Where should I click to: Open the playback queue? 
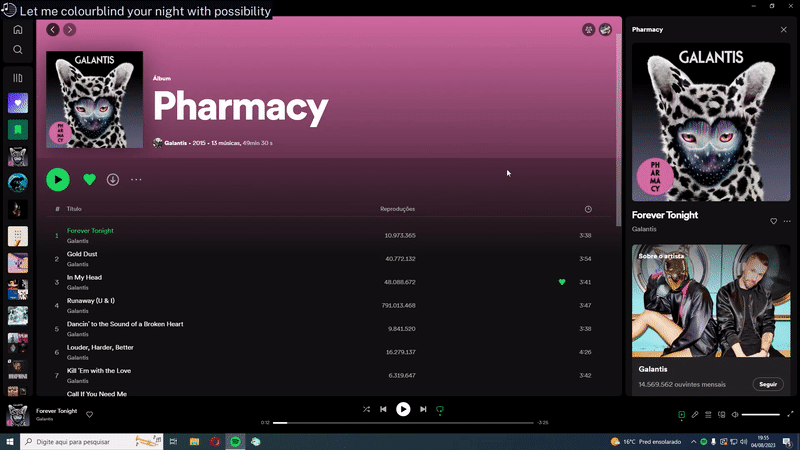pos(708,415)
